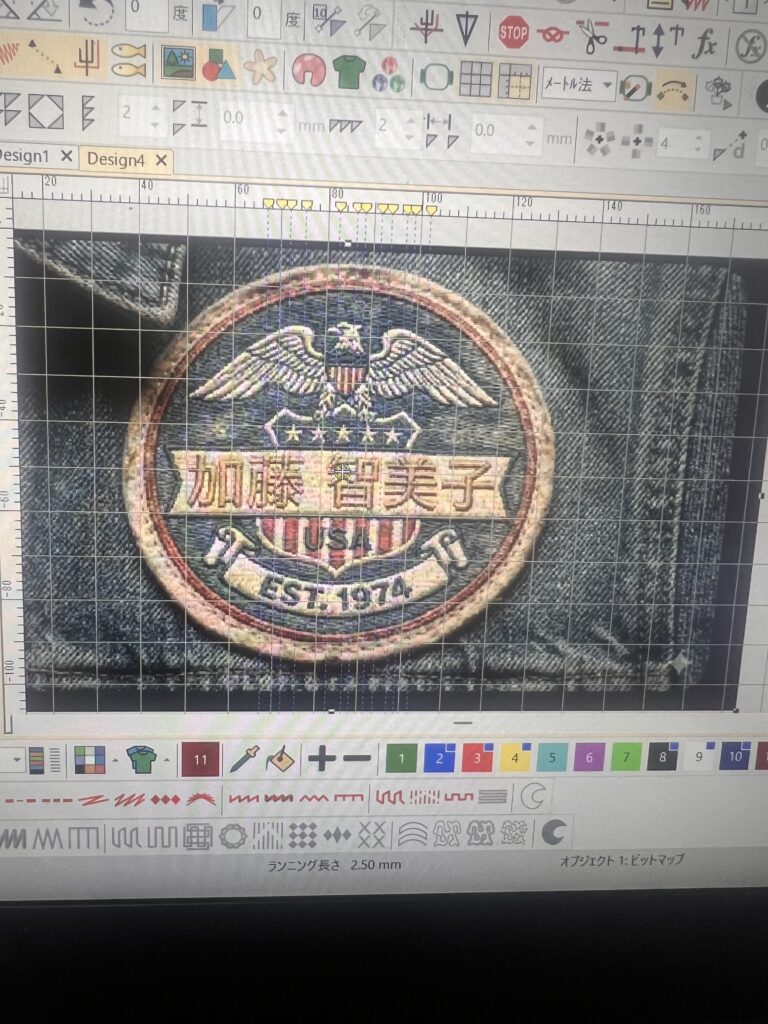Expand the T-shirt color dropdown arrow

pyautogui.click(x=166, y=761)
